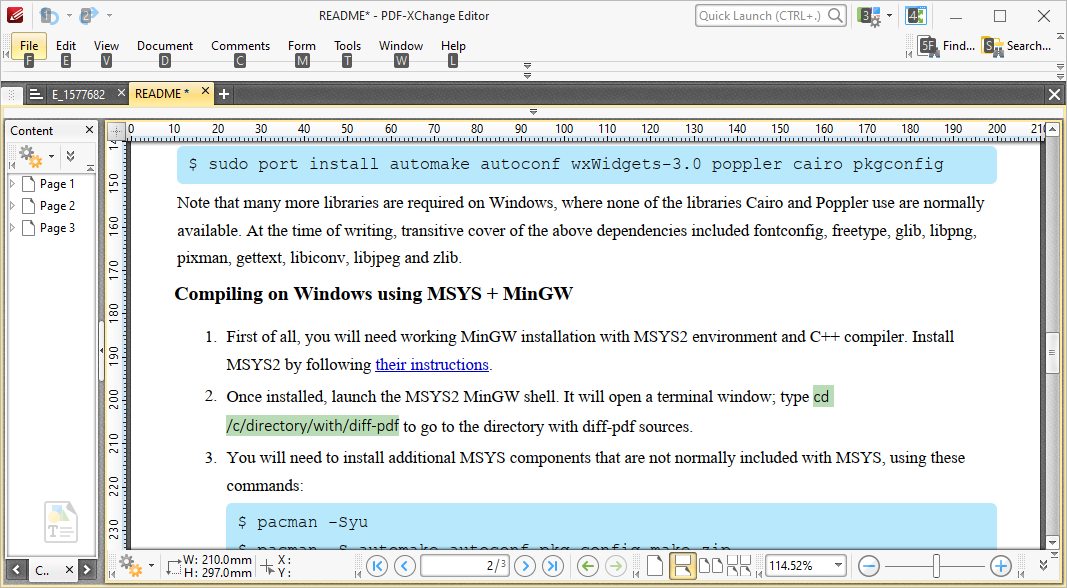Click the gear options icon in Content panel

click(28, 155)
